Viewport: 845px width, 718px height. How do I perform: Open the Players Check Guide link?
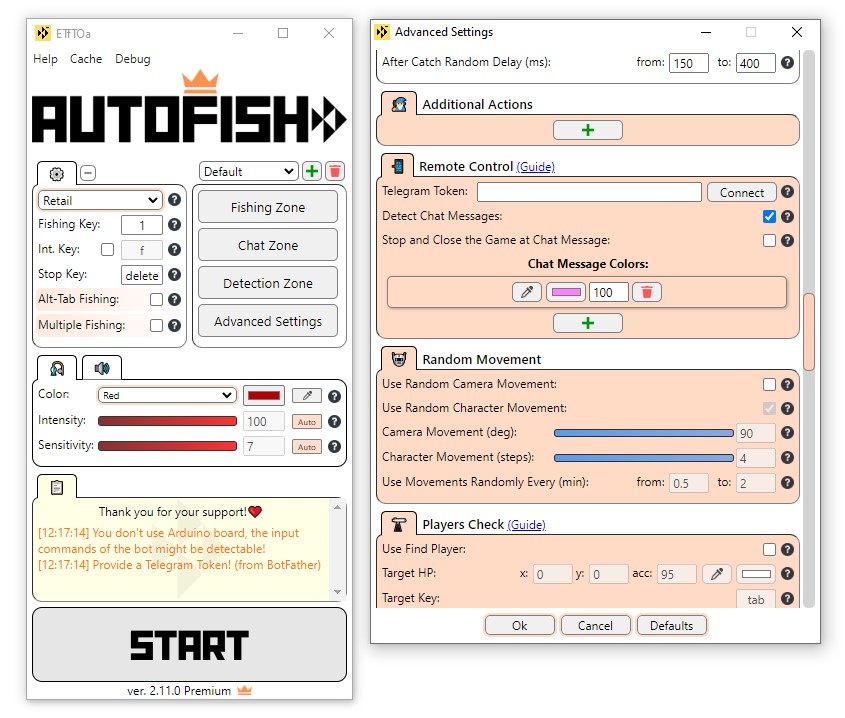[x=527, y=524]
